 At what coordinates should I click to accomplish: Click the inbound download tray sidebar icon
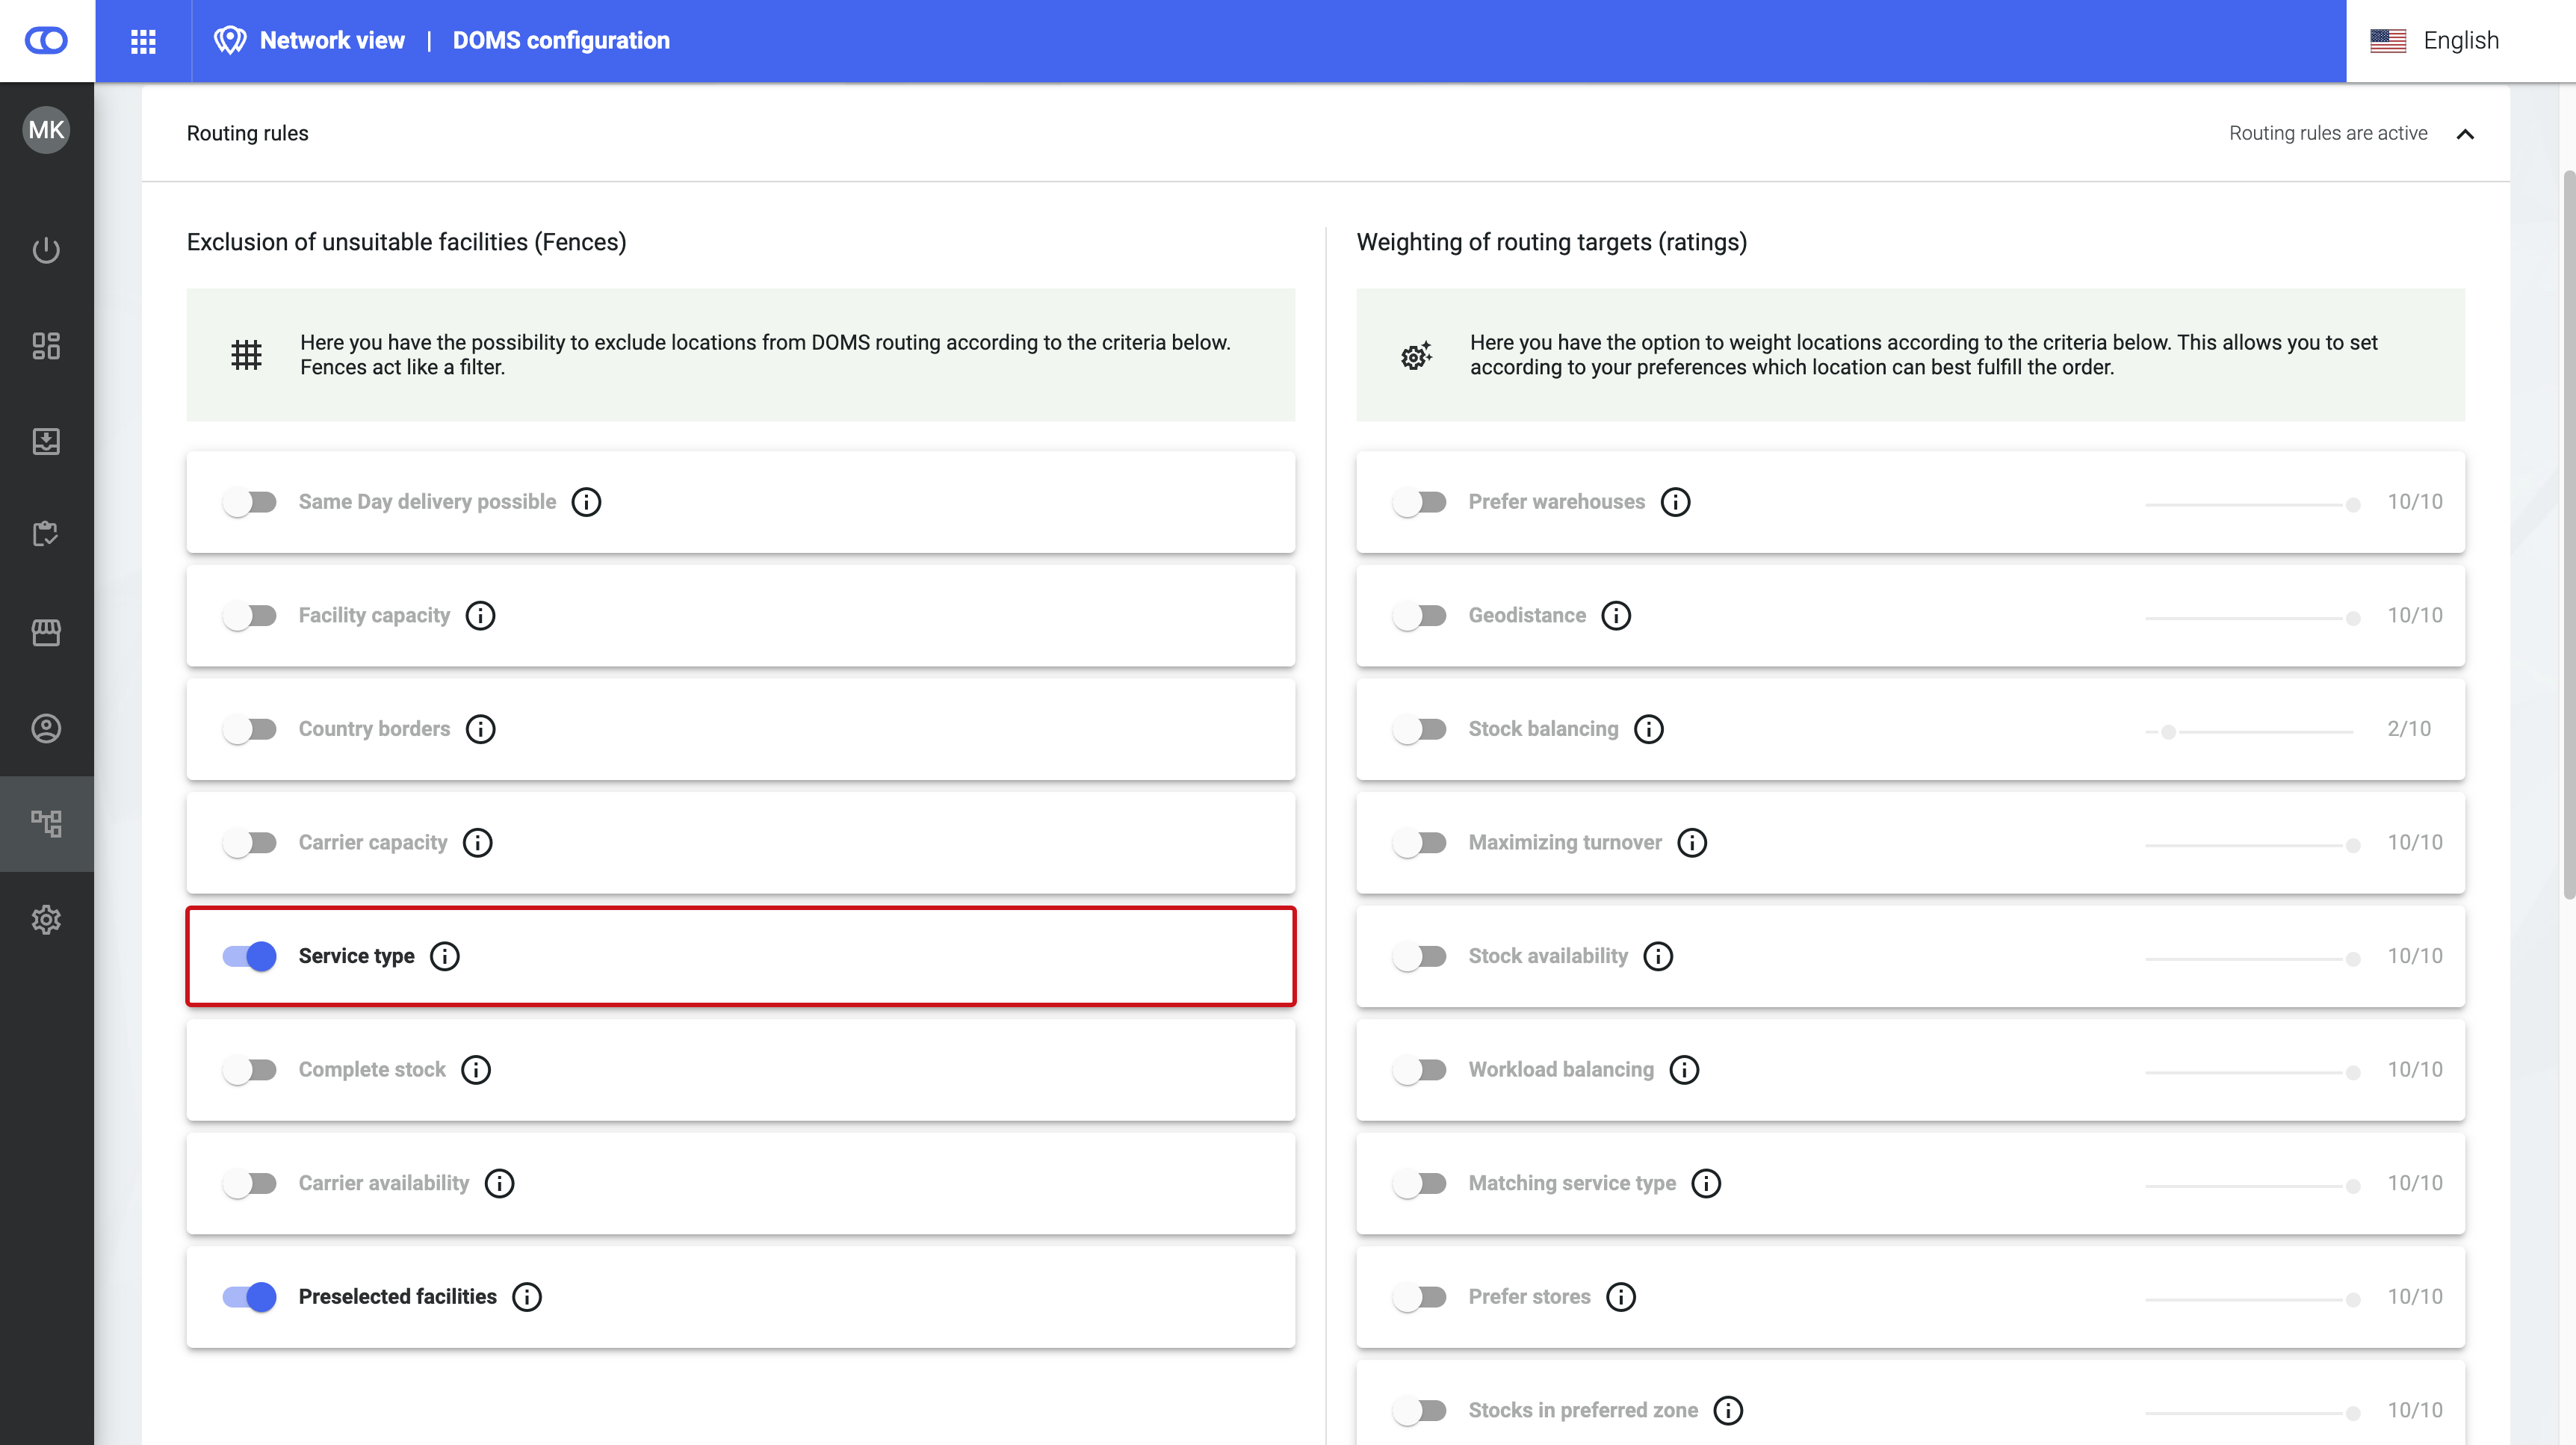(x=46, y=441)
